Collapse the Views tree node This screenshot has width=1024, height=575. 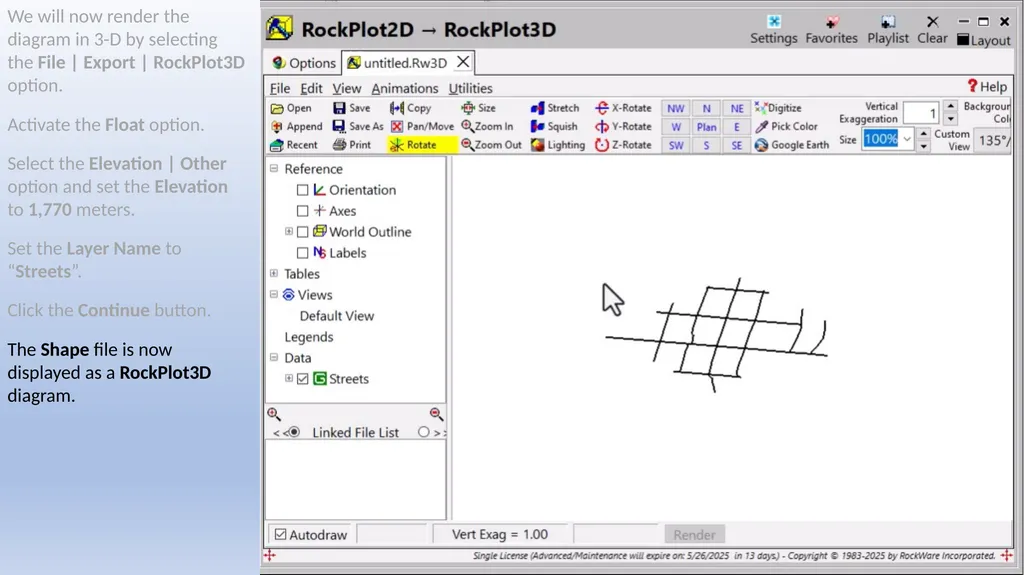(x=274, y=295)
